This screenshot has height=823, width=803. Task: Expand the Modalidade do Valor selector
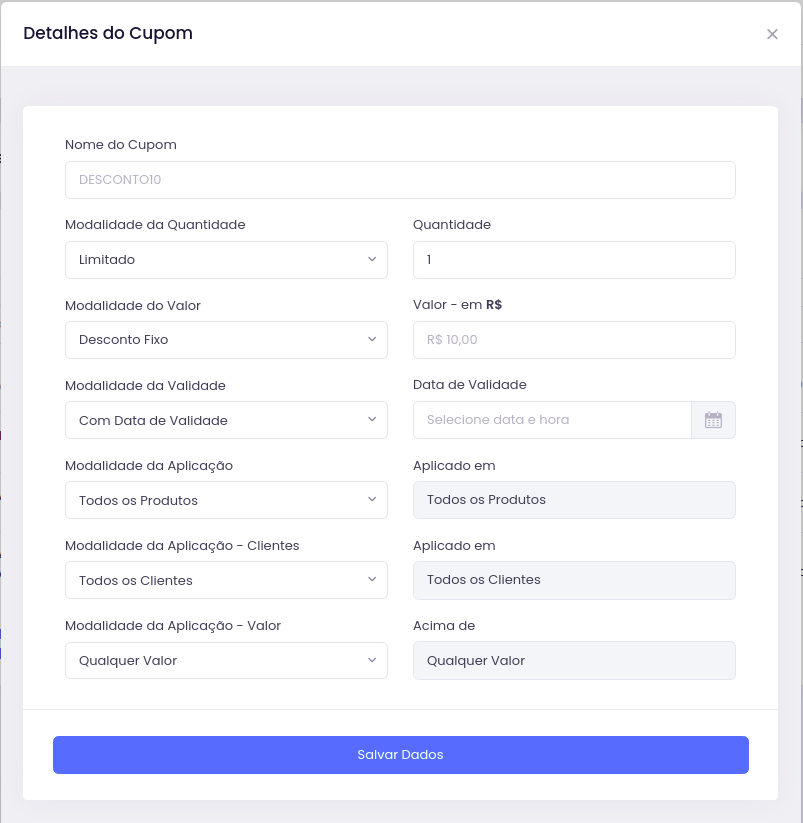coord(226,340)
